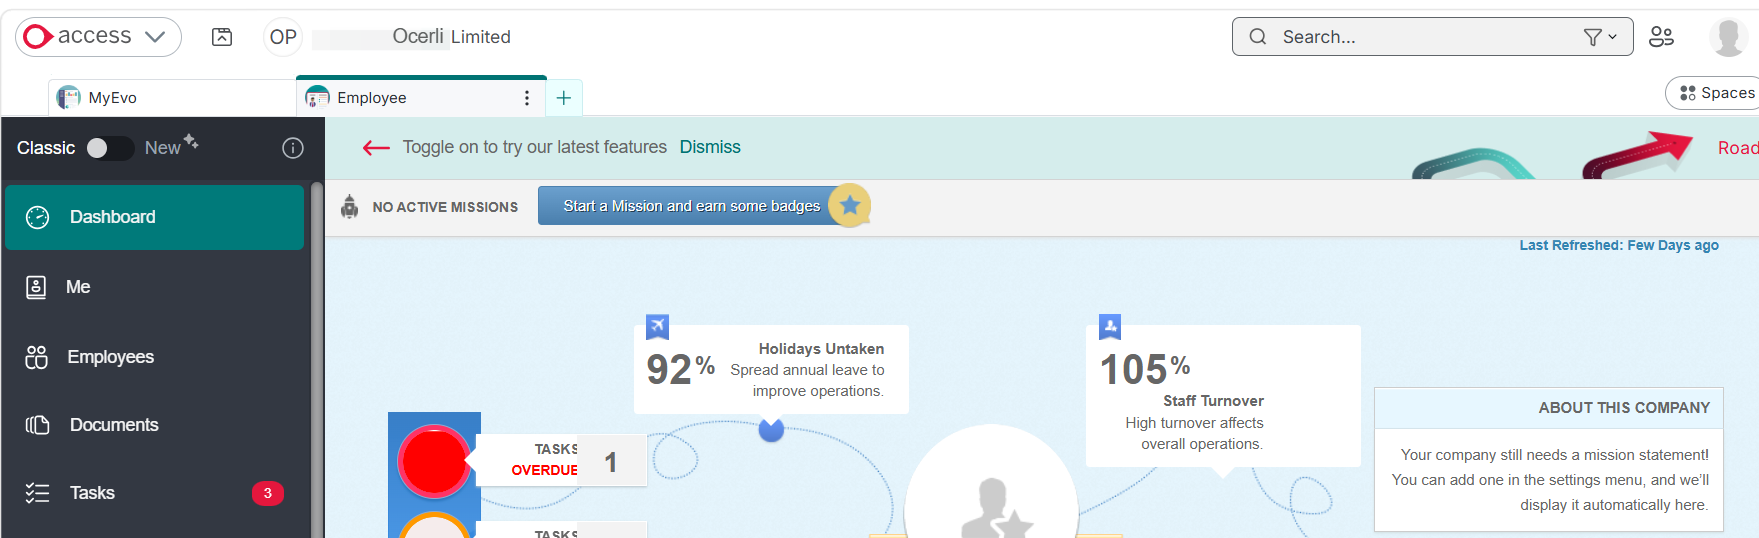Click the blue marker dot under Holidays card
Viewport: 1759px width, 538px height.
(x=771, y=430)
